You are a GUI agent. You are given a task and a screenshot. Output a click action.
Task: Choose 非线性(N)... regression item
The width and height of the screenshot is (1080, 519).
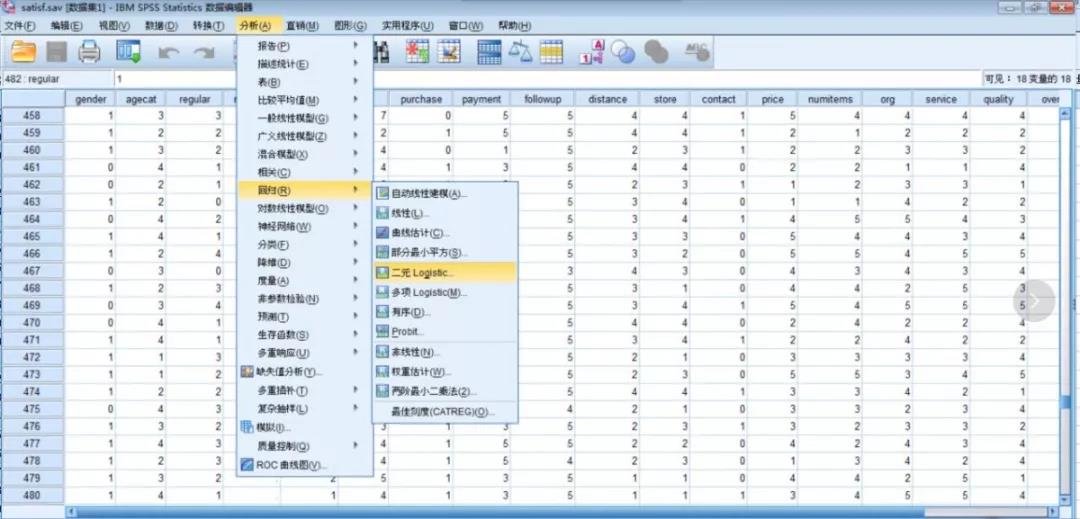tap(444, 352)
